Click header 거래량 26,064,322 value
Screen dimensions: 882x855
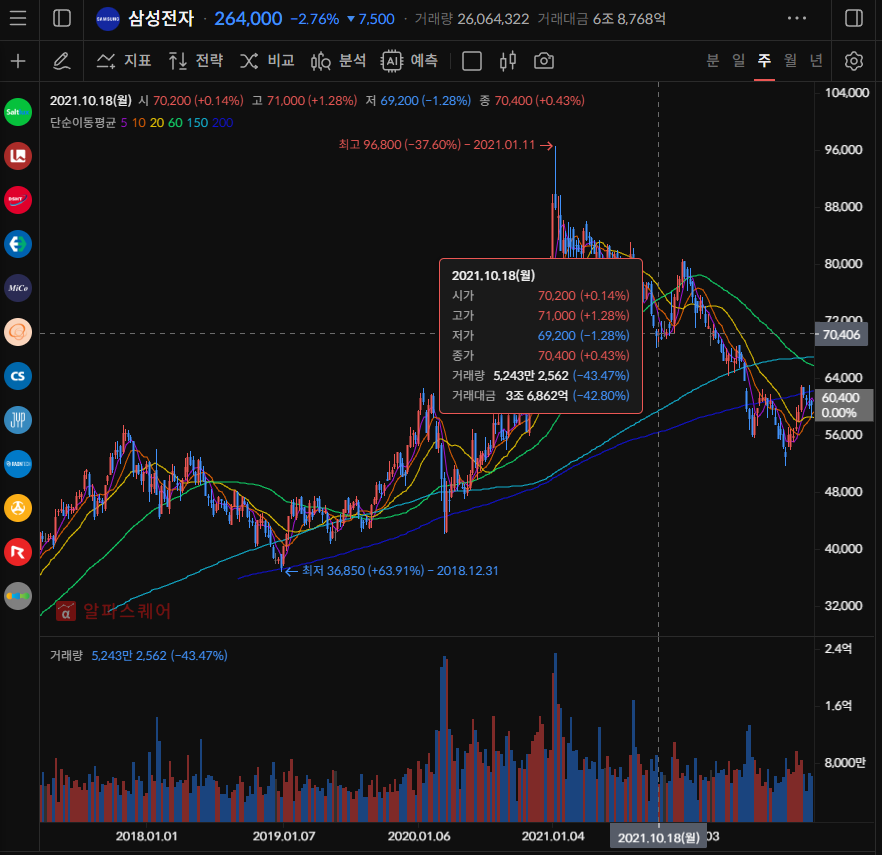coord(472,19)
